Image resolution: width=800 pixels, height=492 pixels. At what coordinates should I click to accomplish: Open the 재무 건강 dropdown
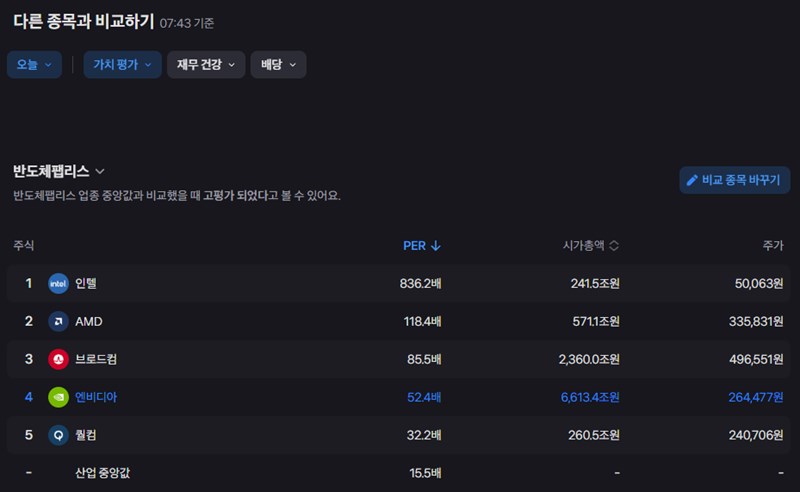coord(206,65)
